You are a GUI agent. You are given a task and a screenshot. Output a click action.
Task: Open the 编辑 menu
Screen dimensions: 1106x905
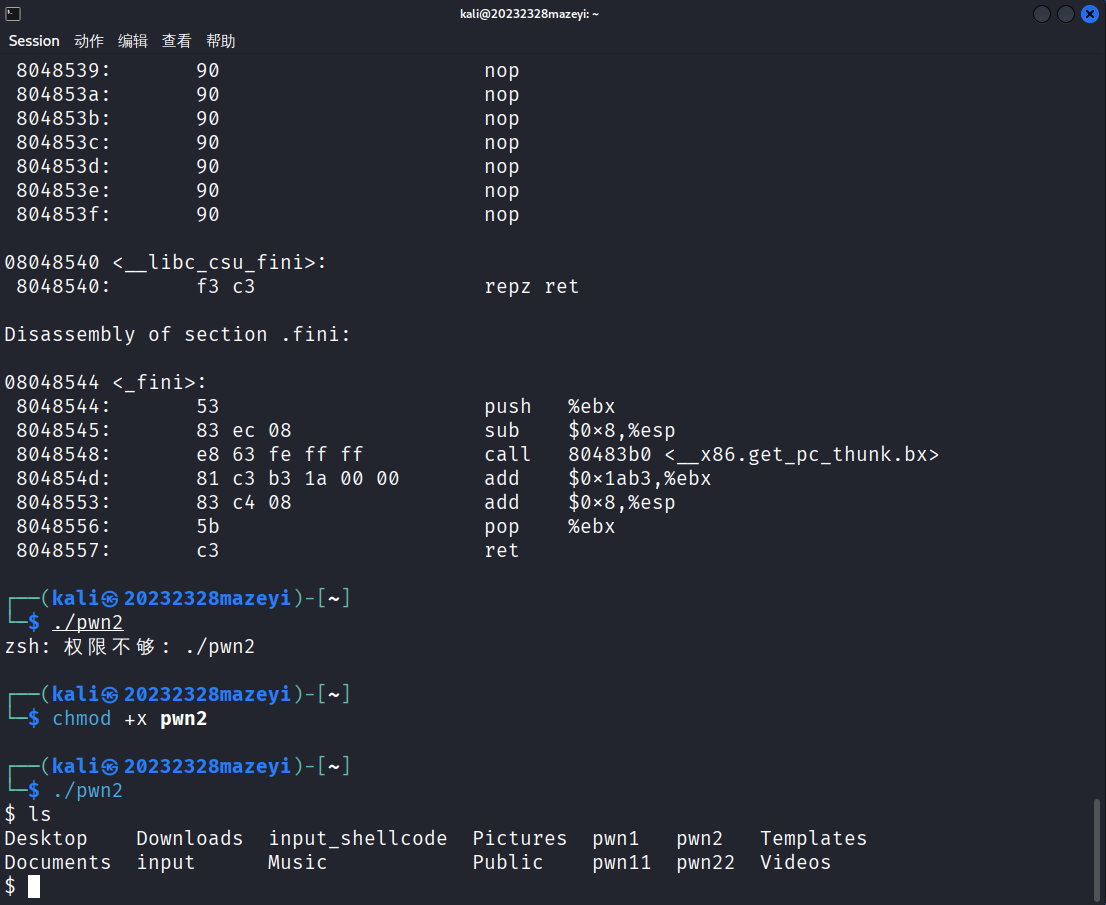coord(133,41)
